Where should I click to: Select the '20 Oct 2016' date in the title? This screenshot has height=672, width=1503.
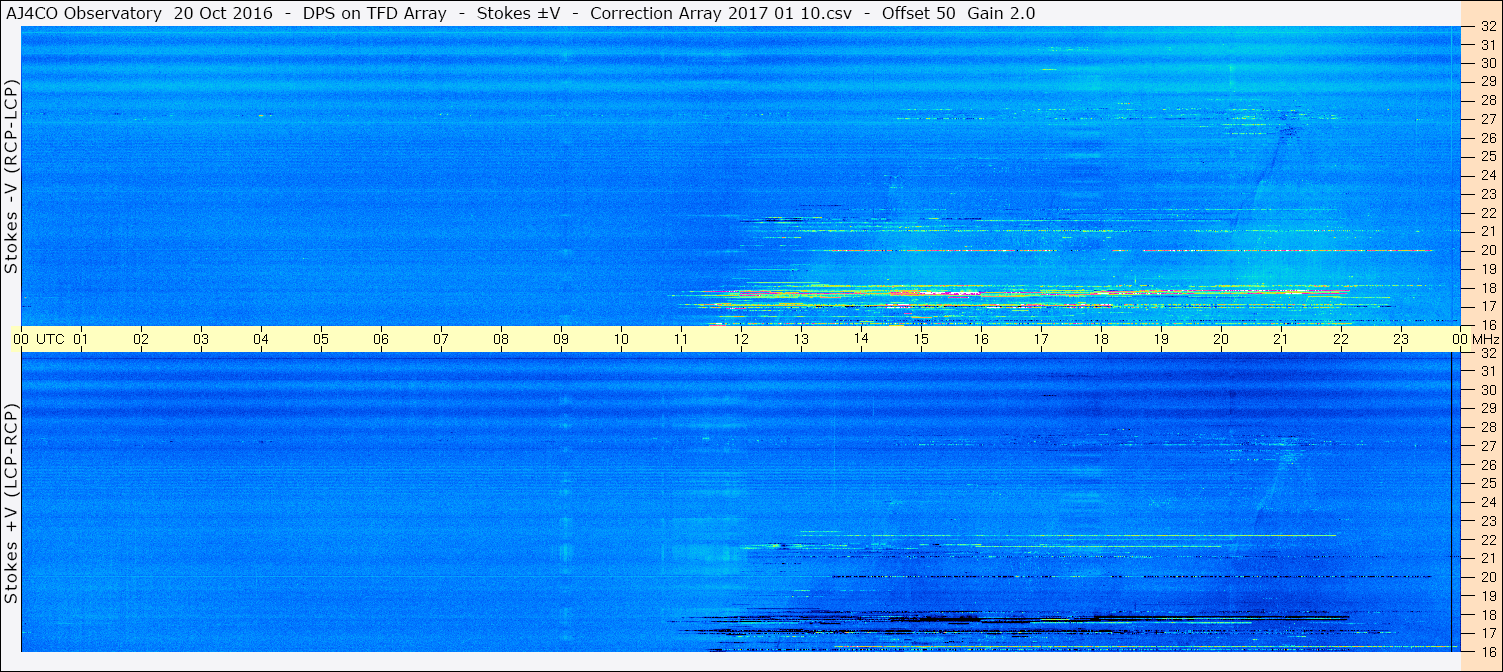[224, 13]
